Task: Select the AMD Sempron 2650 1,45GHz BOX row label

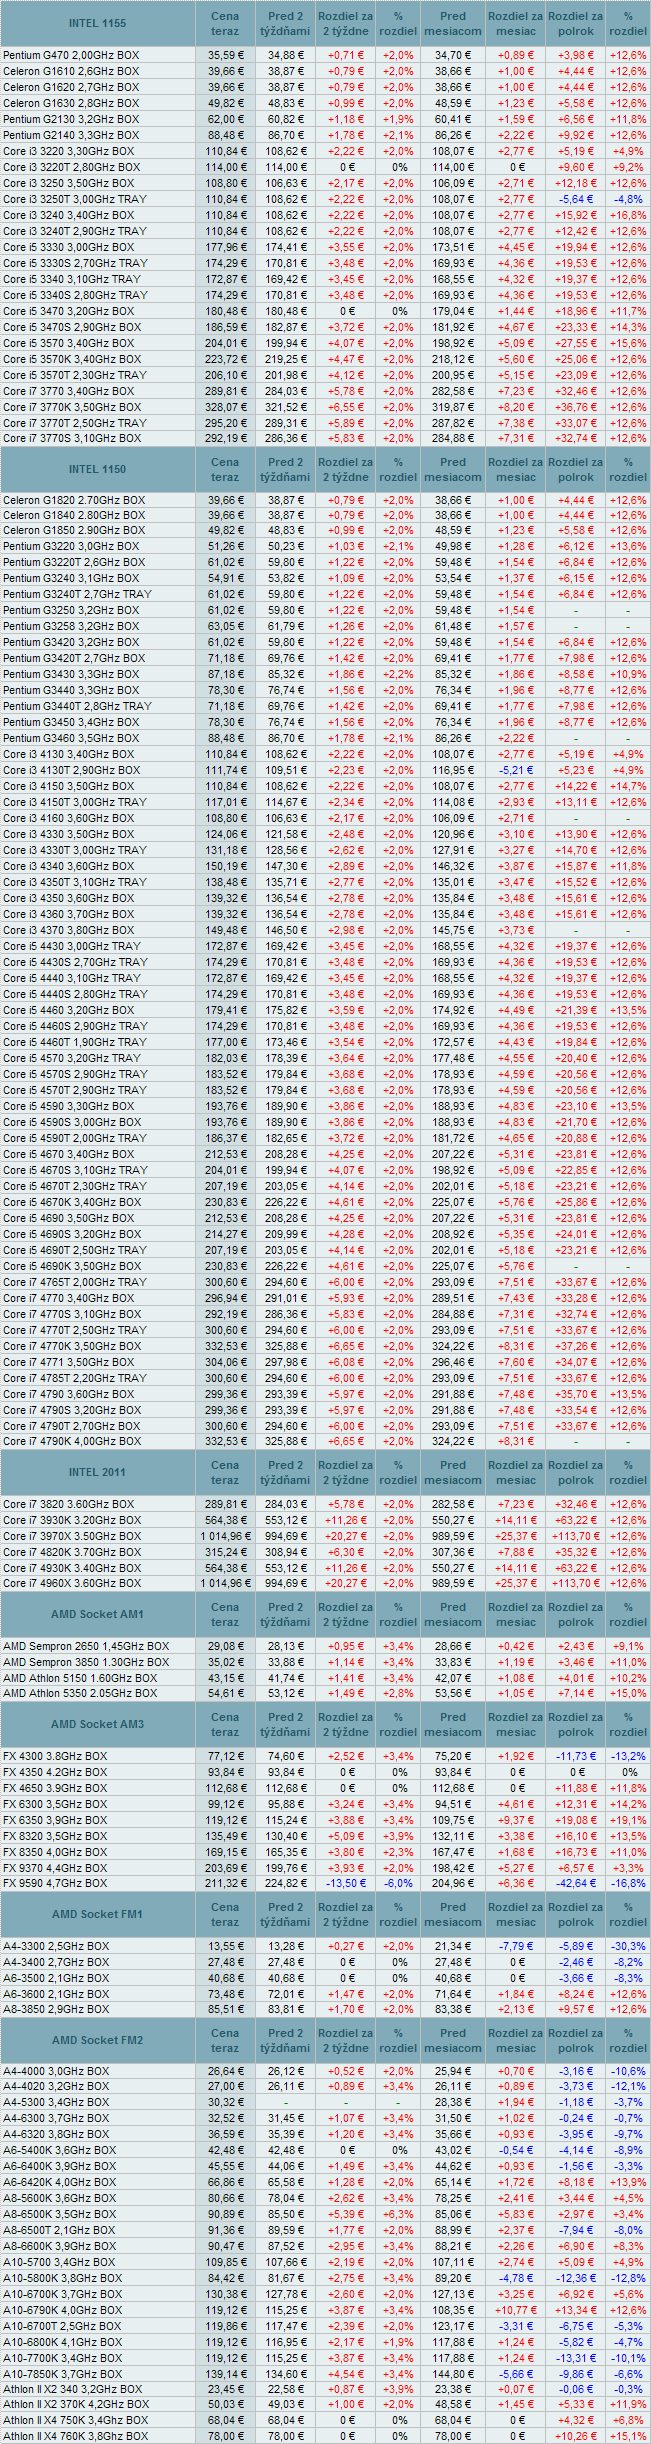Action: click(x=86, y=1646)
